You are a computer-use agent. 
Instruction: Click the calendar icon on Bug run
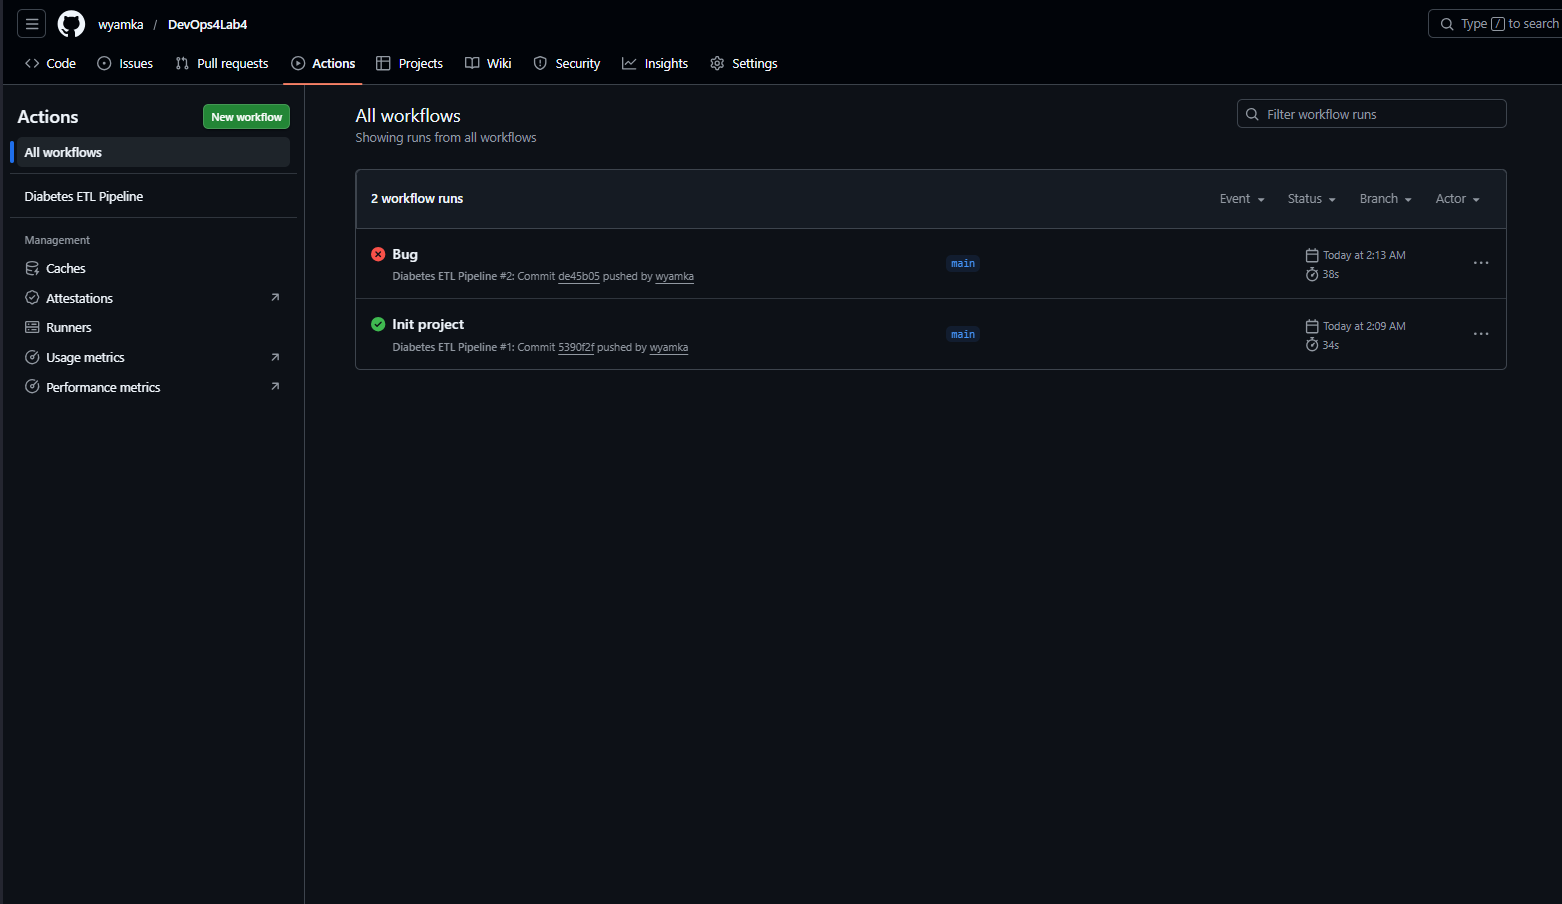tap(1312, 255)
